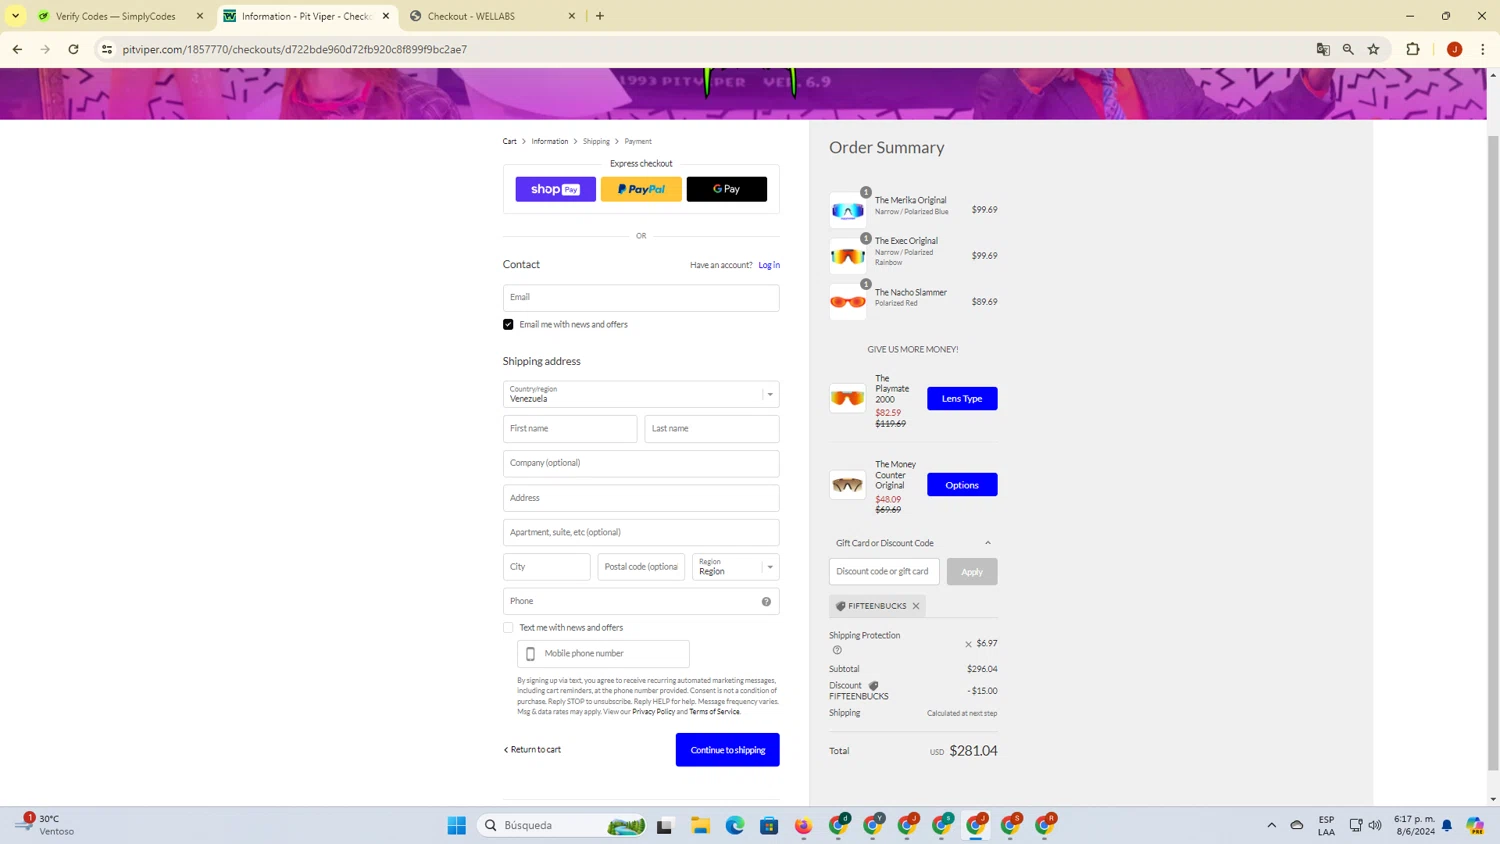Go to Cart breadcrumb
Screen dimensions: 1500x844
pos(510,141)
